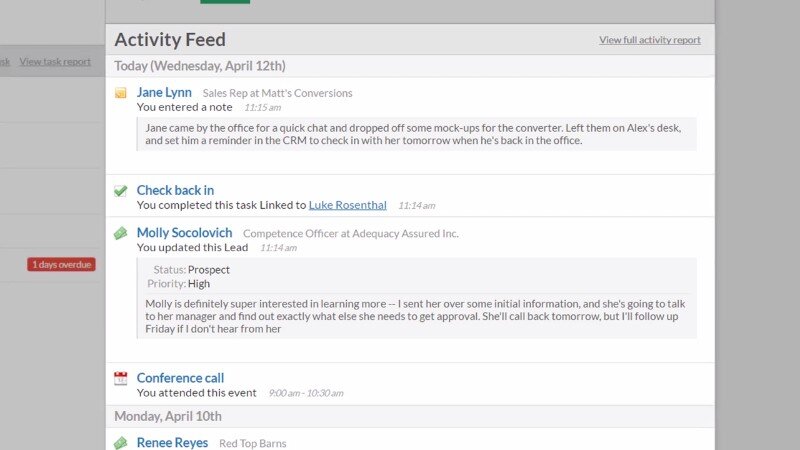Click the lead icon beside Molly Socolovich

121,233
